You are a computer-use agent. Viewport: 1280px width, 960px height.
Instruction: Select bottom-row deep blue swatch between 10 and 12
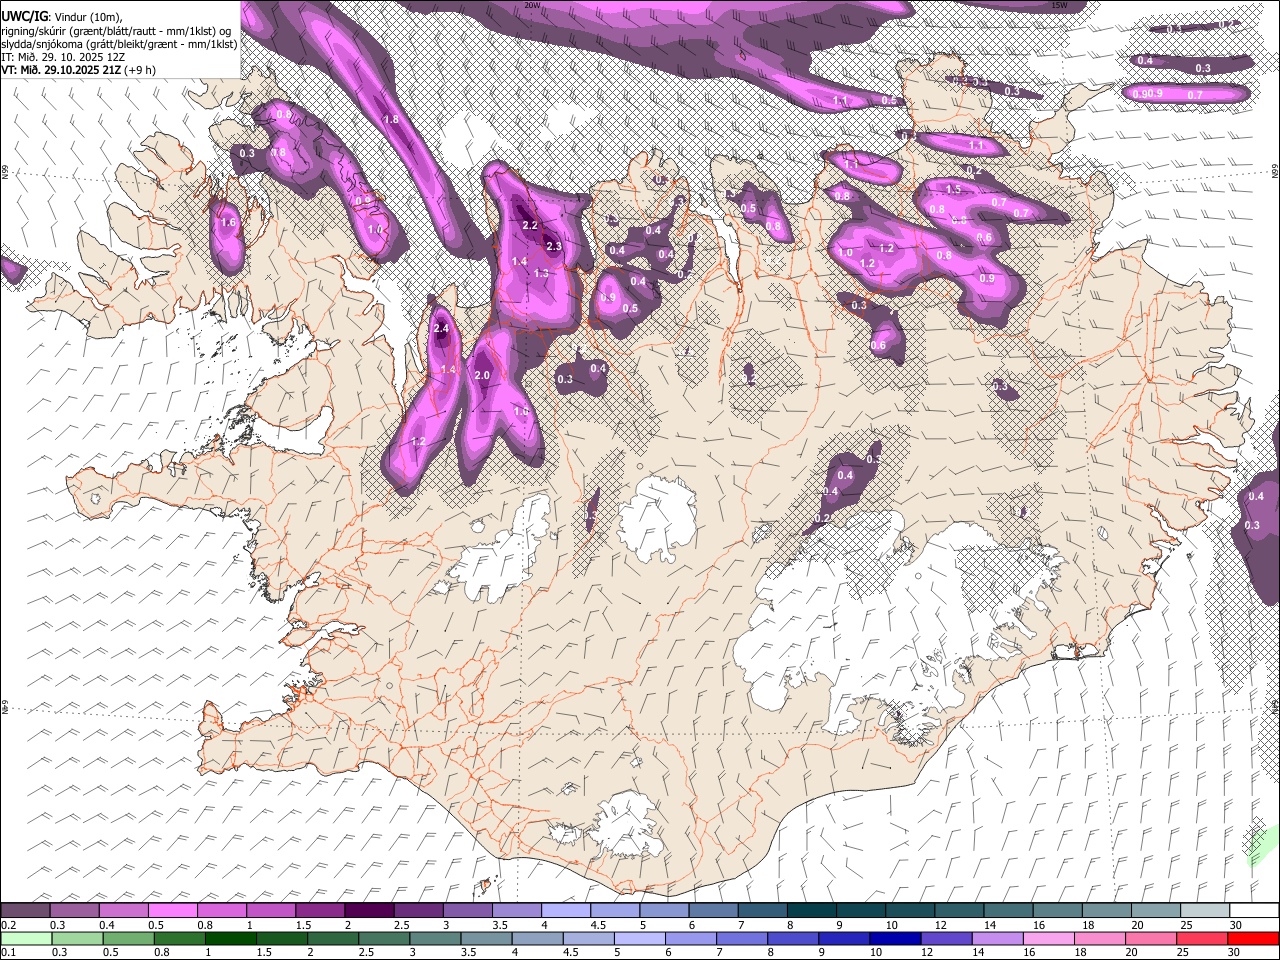pyautogui.click(x=895, y=938)
